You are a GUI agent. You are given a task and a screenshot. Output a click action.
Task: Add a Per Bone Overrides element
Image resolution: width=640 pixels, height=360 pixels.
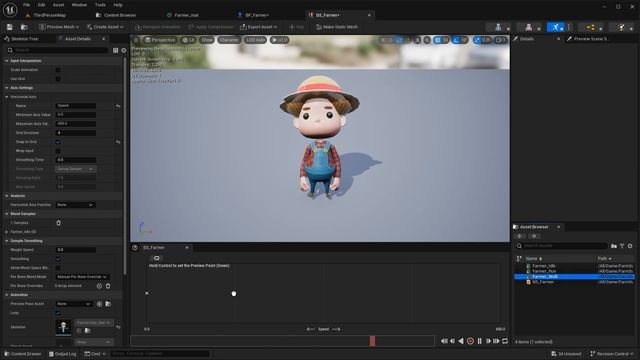(x=99, y=286)
